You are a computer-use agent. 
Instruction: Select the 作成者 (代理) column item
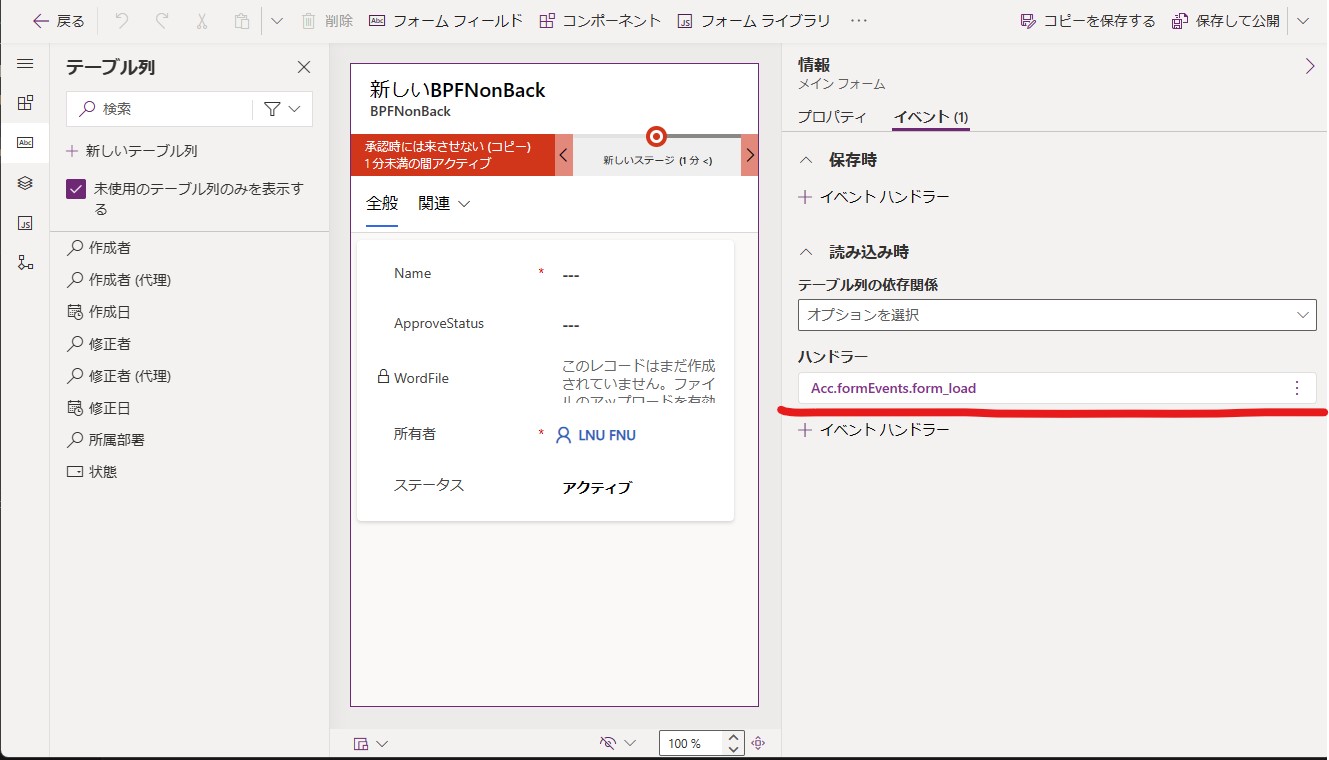coord(119,280)
